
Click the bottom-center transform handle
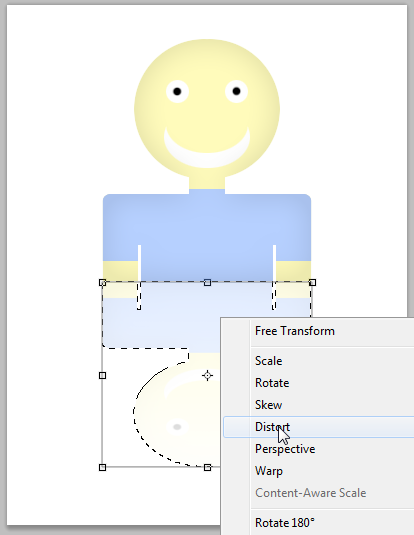click(207, 467)
